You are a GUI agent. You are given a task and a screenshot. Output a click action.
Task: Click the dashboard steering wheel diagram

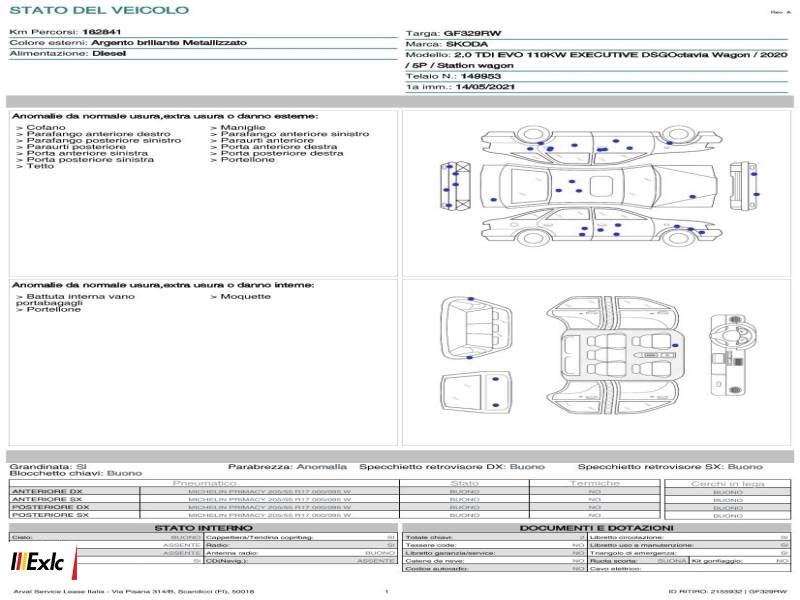(733, 355)
